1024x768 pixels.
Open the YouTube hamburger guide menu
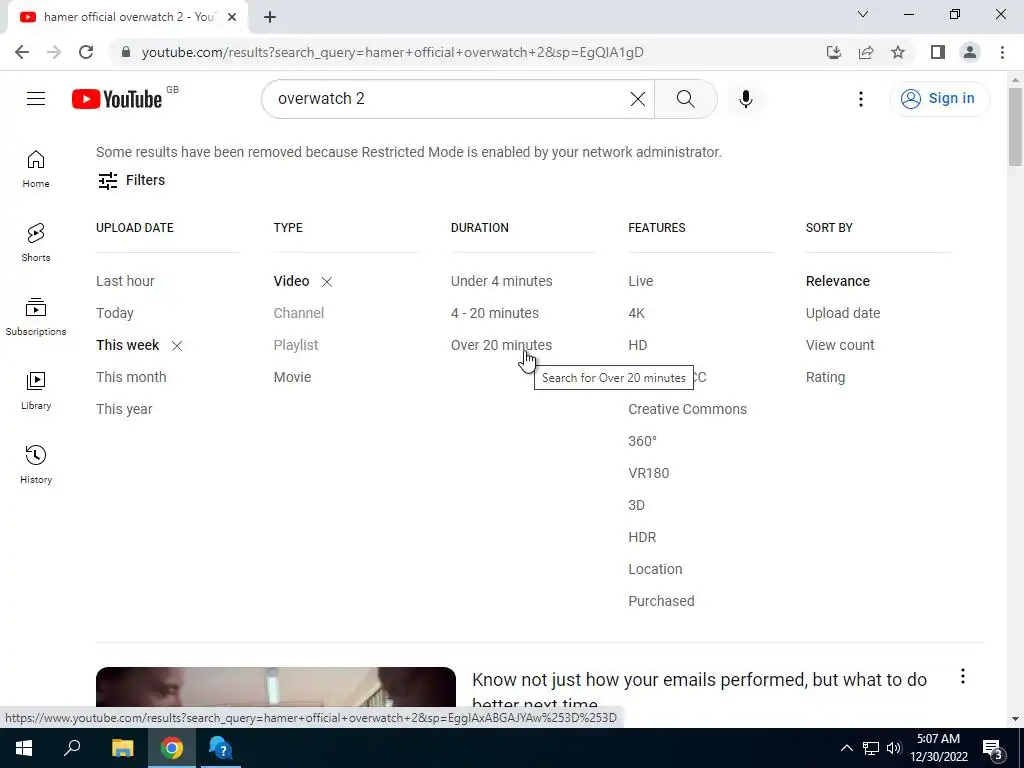(36, 99)
